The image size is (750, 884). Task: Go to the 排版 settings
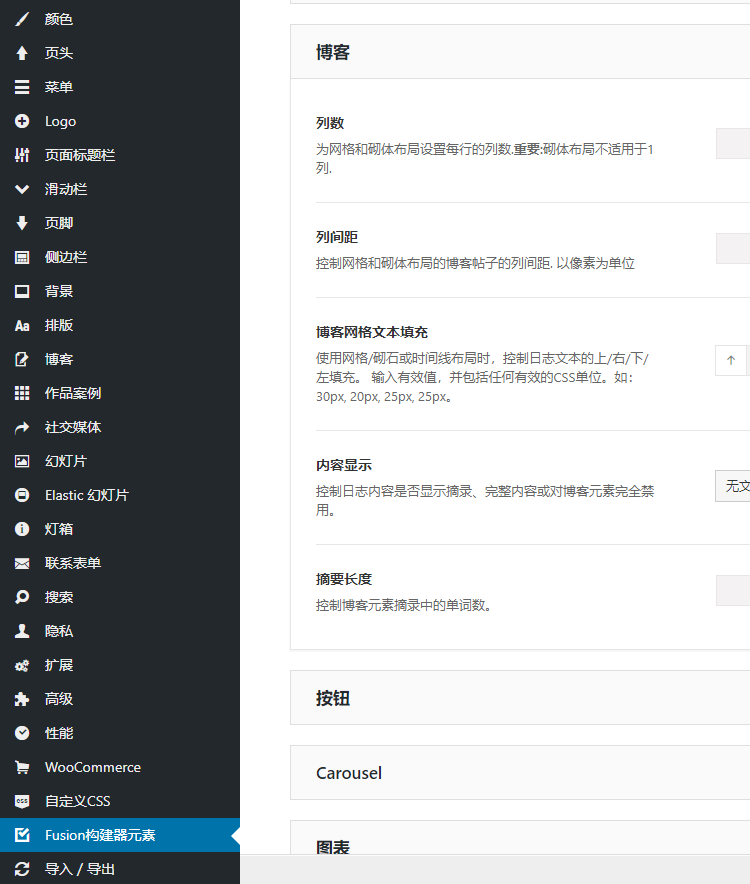(120, 325)
